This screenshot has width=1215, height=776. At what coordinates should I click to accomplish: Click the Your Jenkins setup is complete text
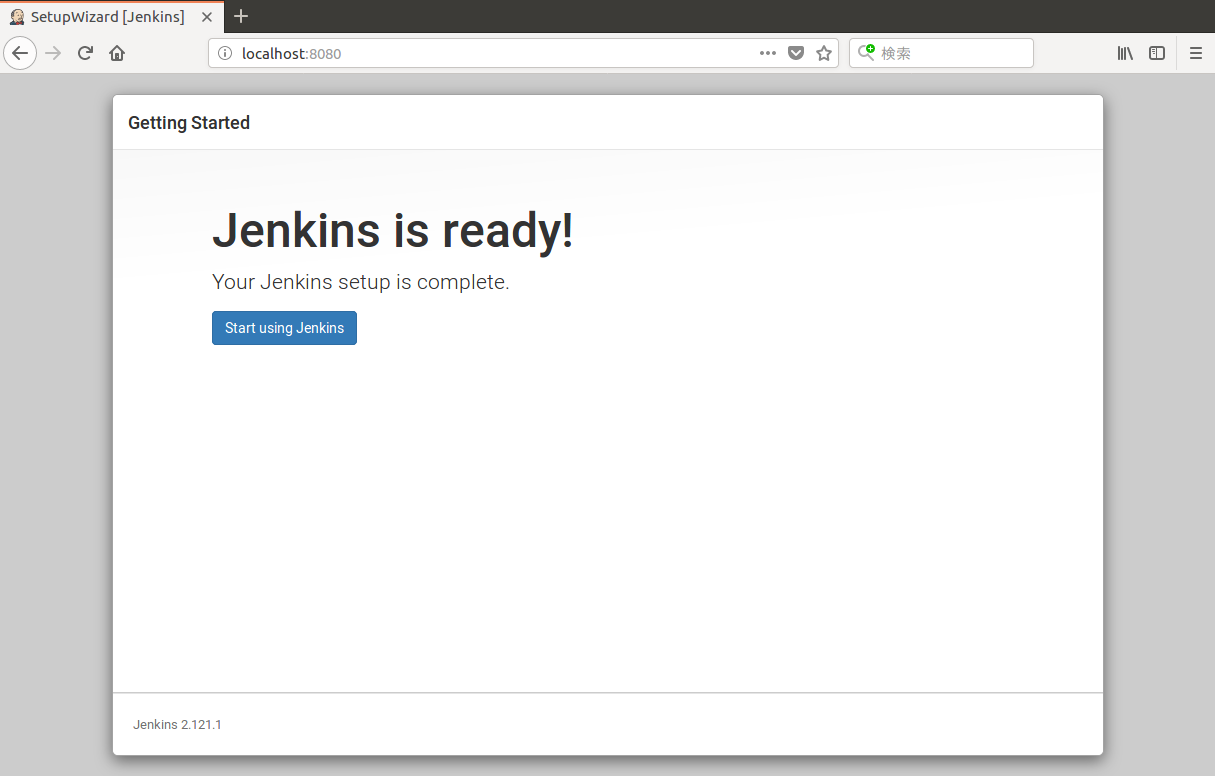[x=361, y=282]
